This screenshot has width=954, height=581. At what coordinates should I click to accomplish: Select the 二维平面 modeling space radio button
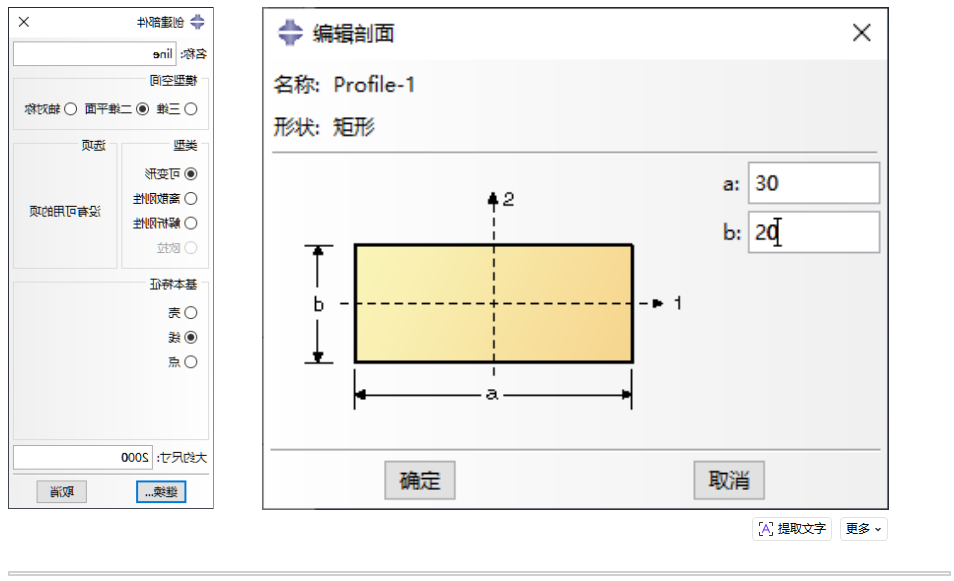pyautogui.click(x=142, y=109)
